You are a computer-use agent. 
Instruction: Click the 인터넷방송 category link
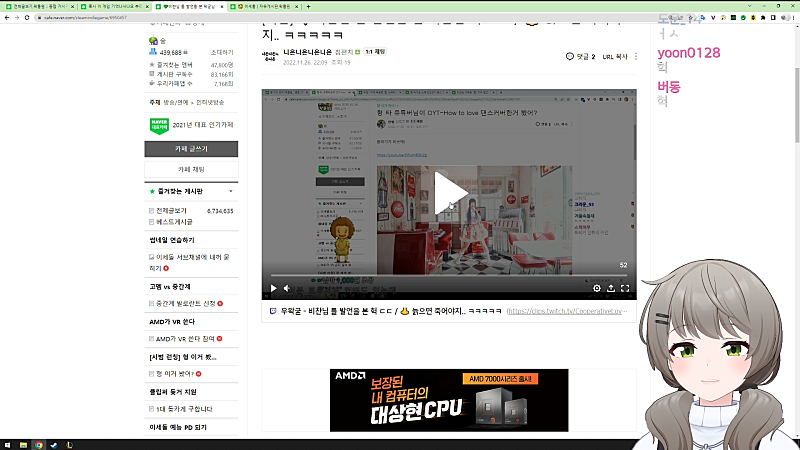[x=210, y=103]
